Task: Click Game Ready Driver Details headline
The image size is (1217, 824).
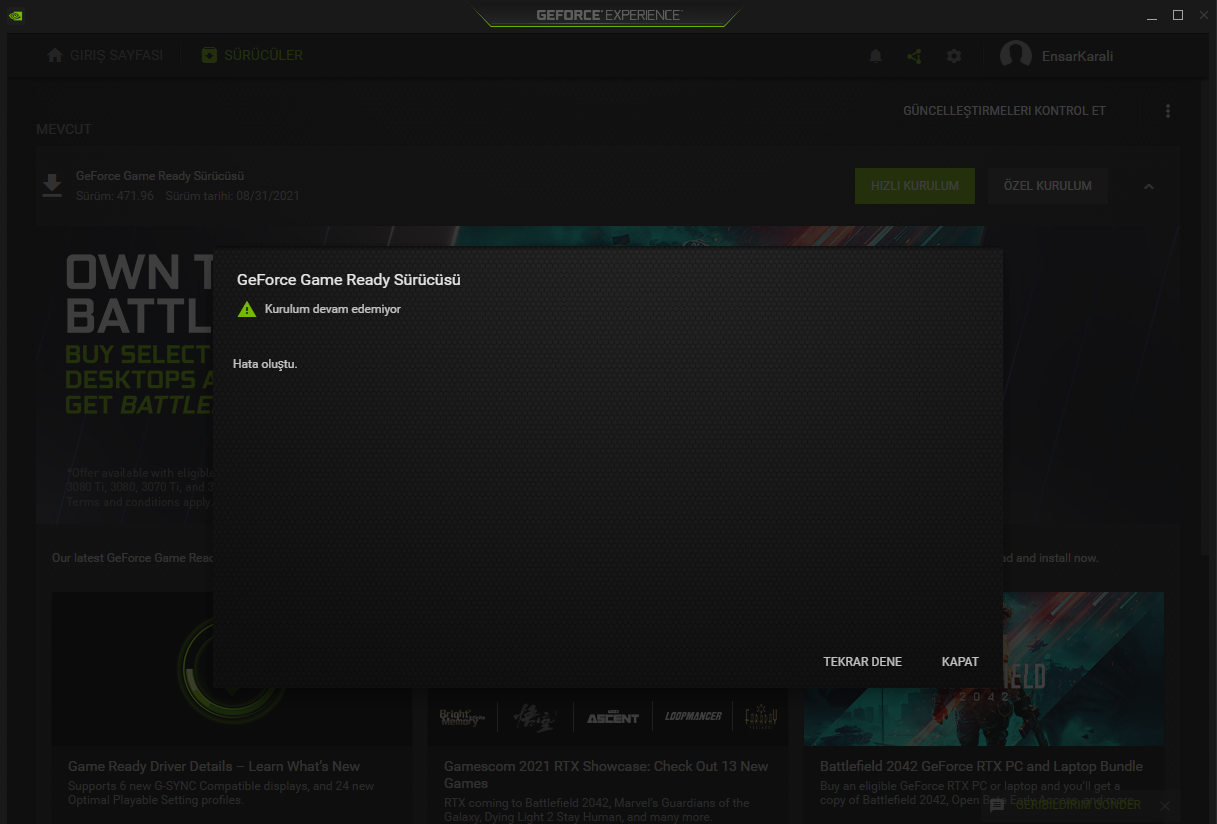Action: pyautogui.click(x=214, y=766)
